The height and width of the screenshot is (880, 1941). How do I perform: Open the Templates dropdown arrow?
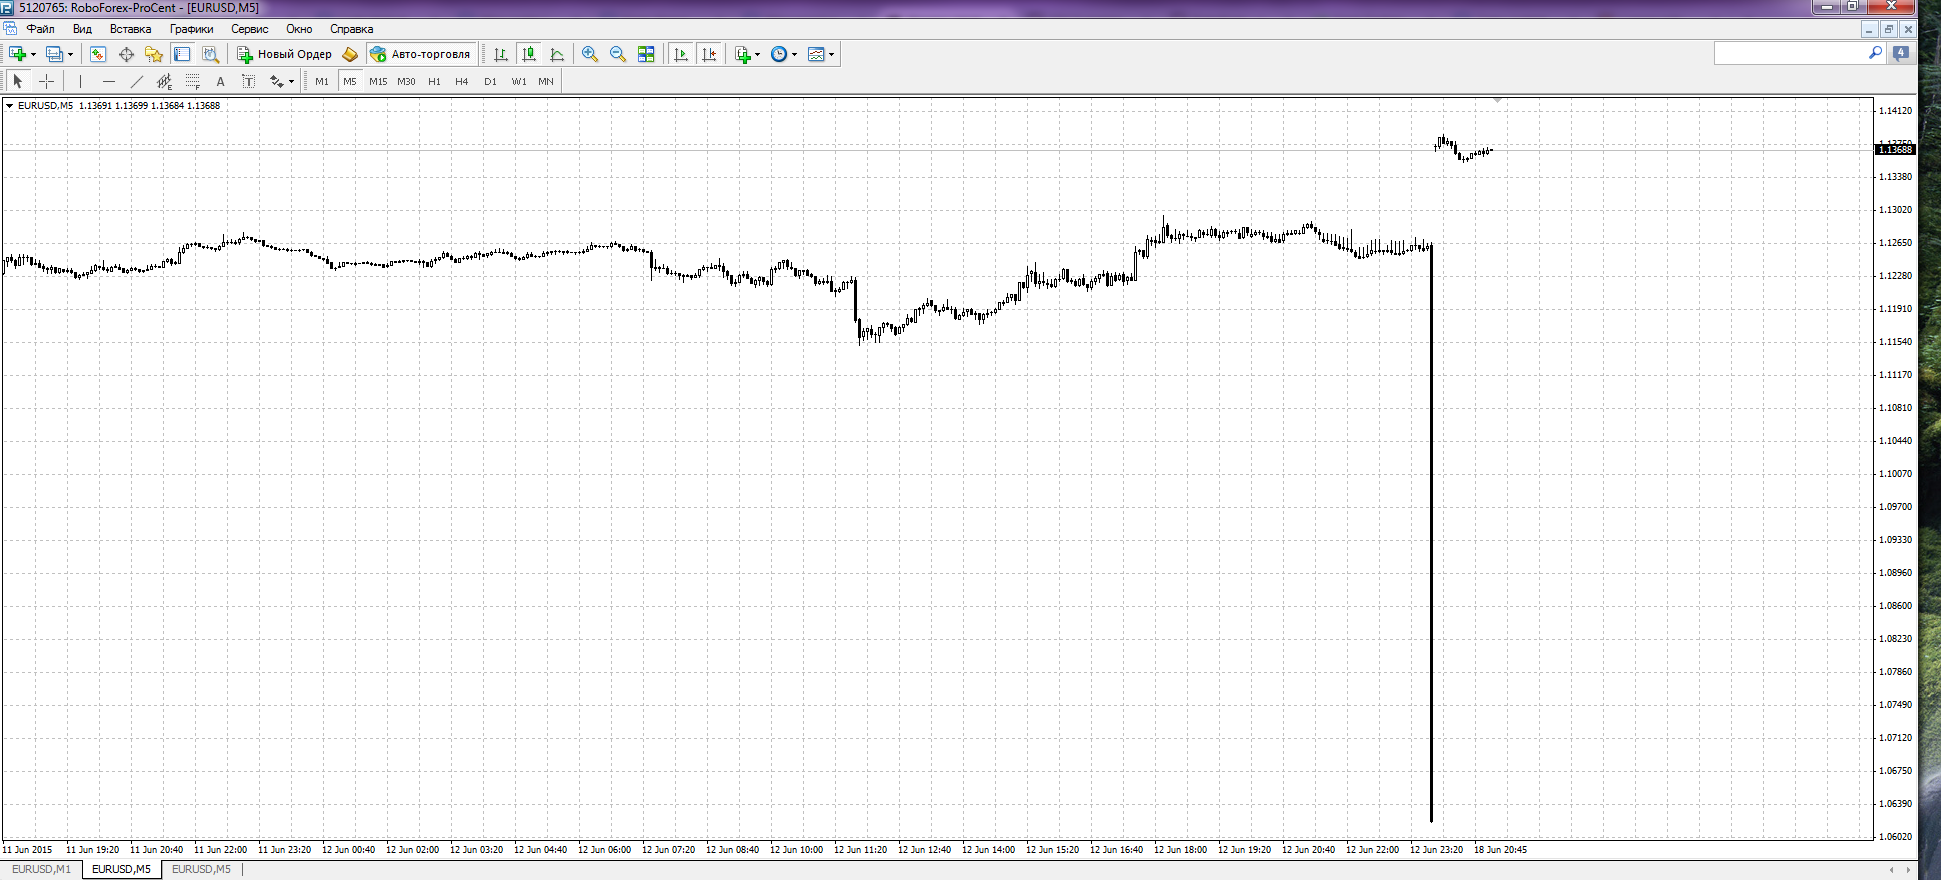pos(832,54)
